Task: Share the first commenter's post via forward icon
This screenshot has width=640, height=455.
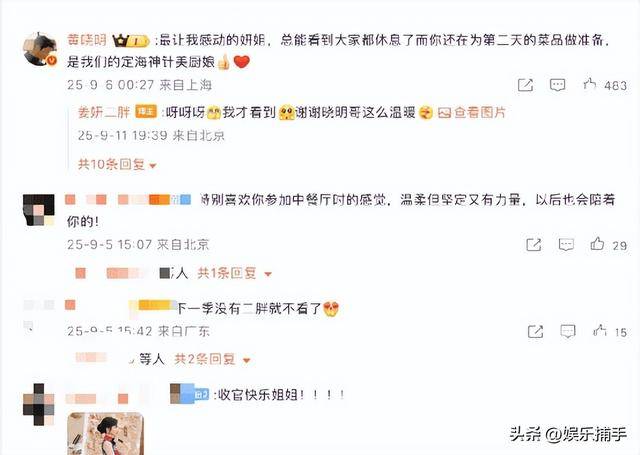Action: point(525,85)
